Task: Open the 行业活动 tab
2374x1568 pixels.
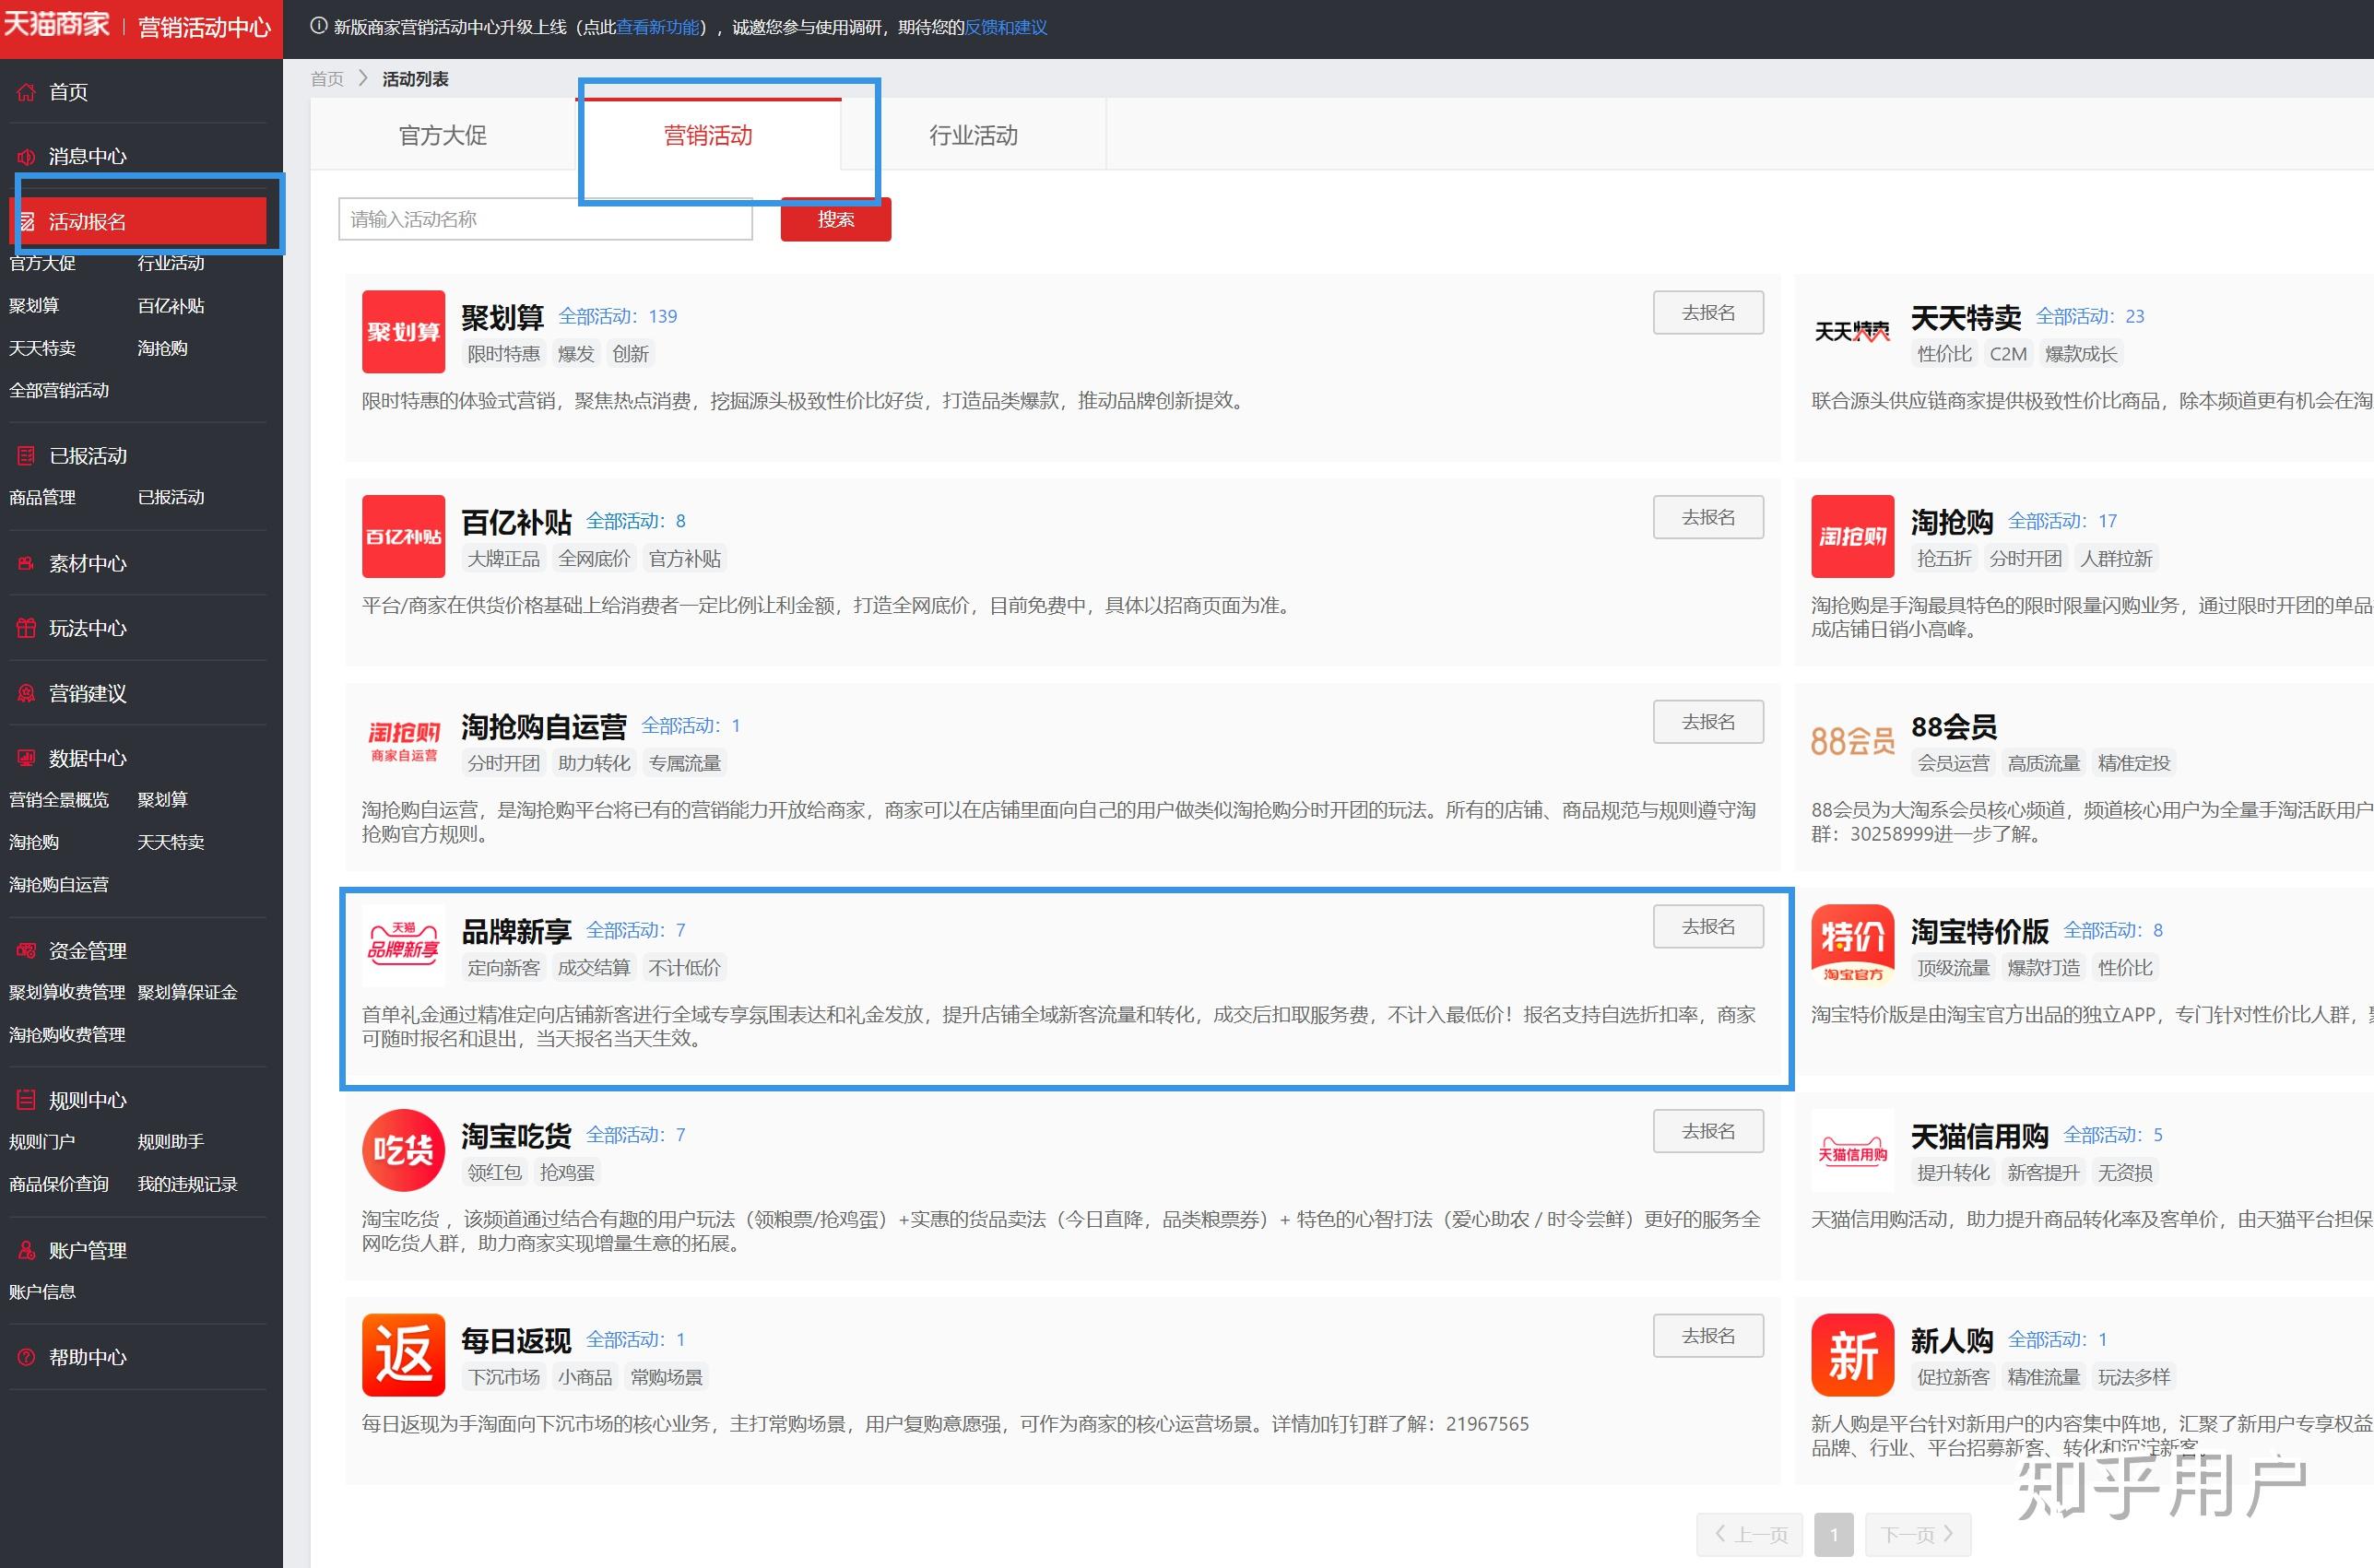Action: click(973, 135)
